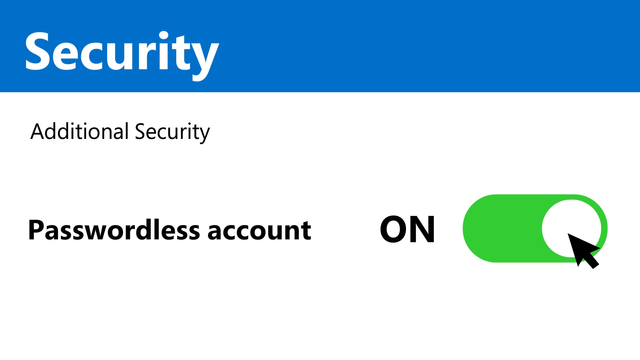Viewport: 640px width, 360px height.
Task: Select the Passwordless account label
Action: click(169, 230)
